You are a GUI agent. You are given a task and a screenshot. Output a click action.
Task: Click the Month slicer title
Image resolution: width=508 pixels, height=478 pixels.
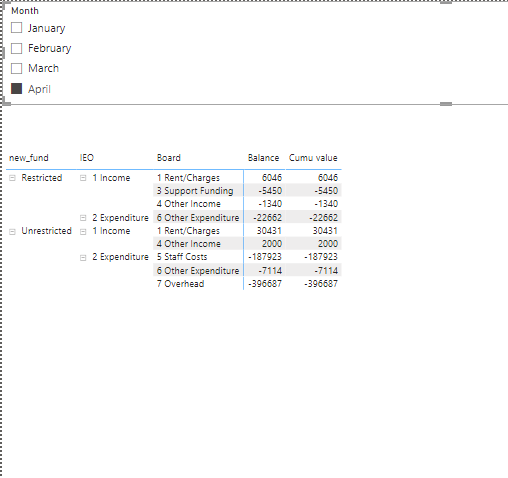25,11
